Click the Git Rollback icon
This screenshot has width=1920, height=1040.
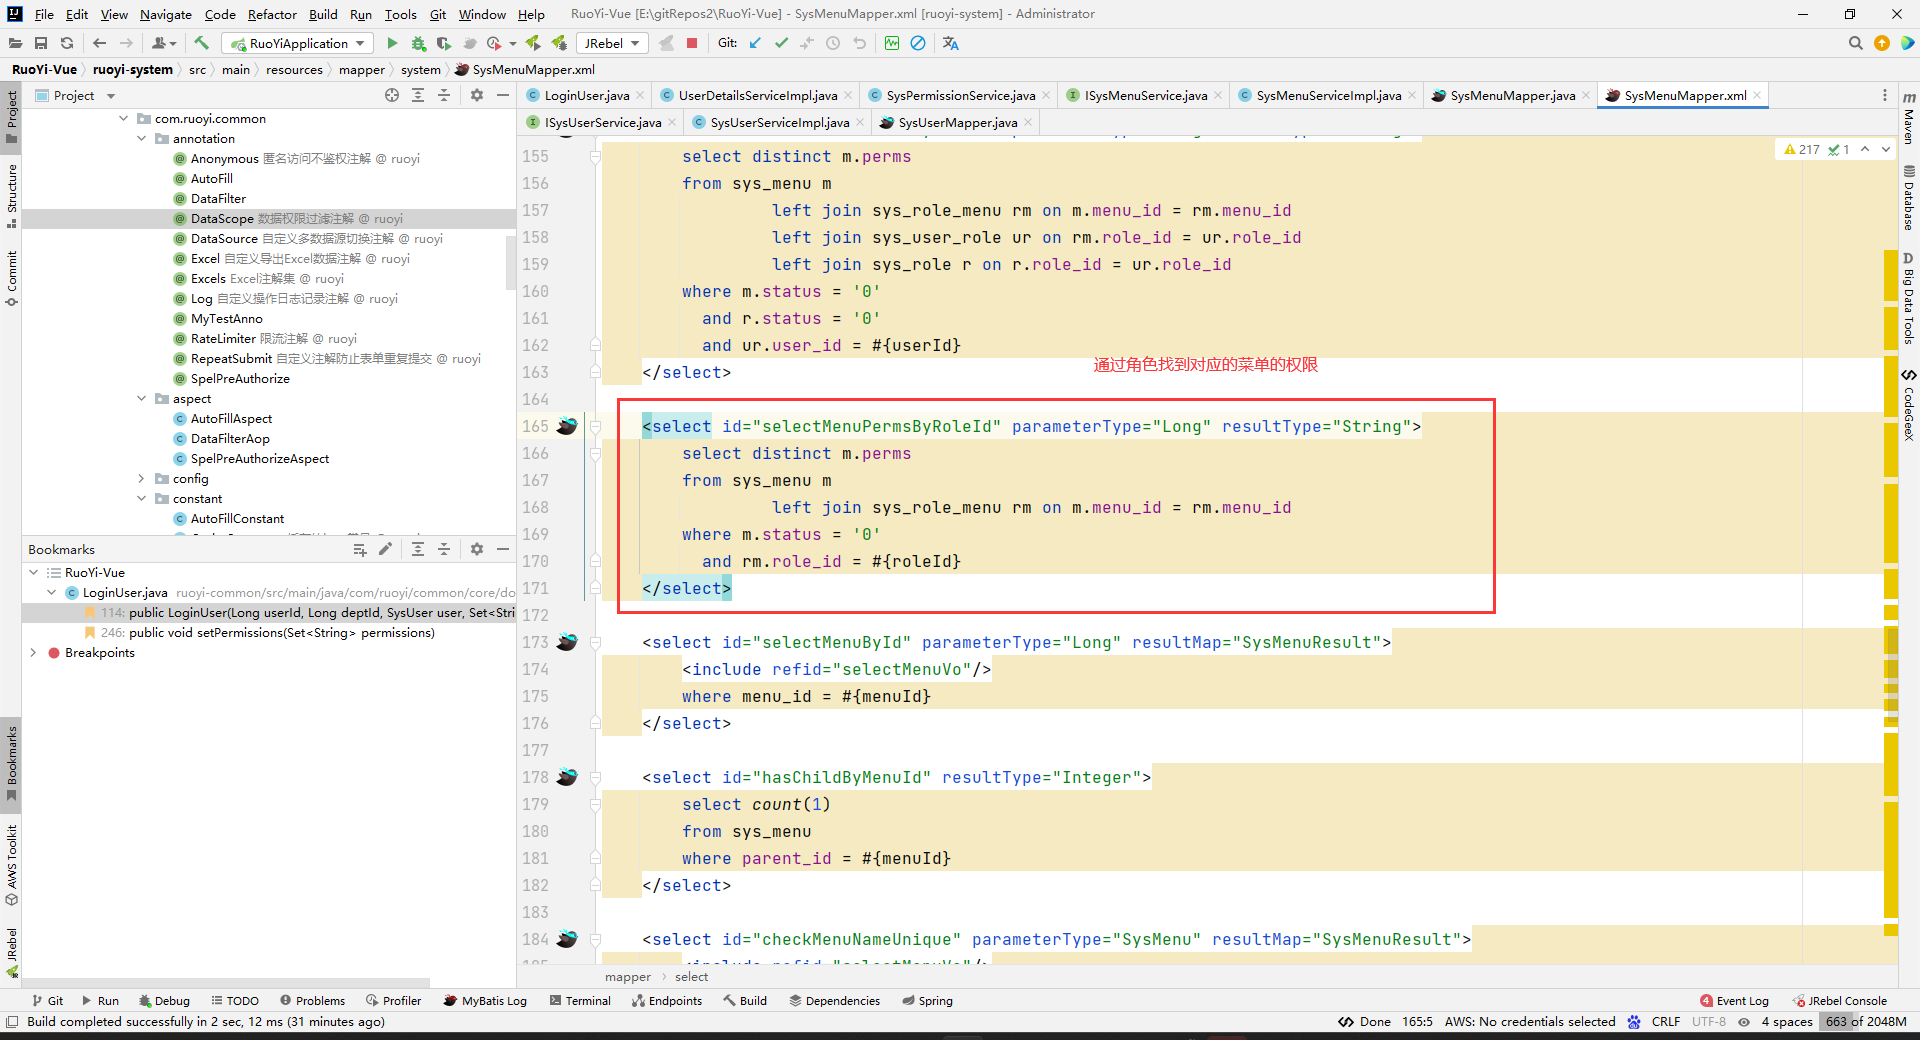point(859,43)
